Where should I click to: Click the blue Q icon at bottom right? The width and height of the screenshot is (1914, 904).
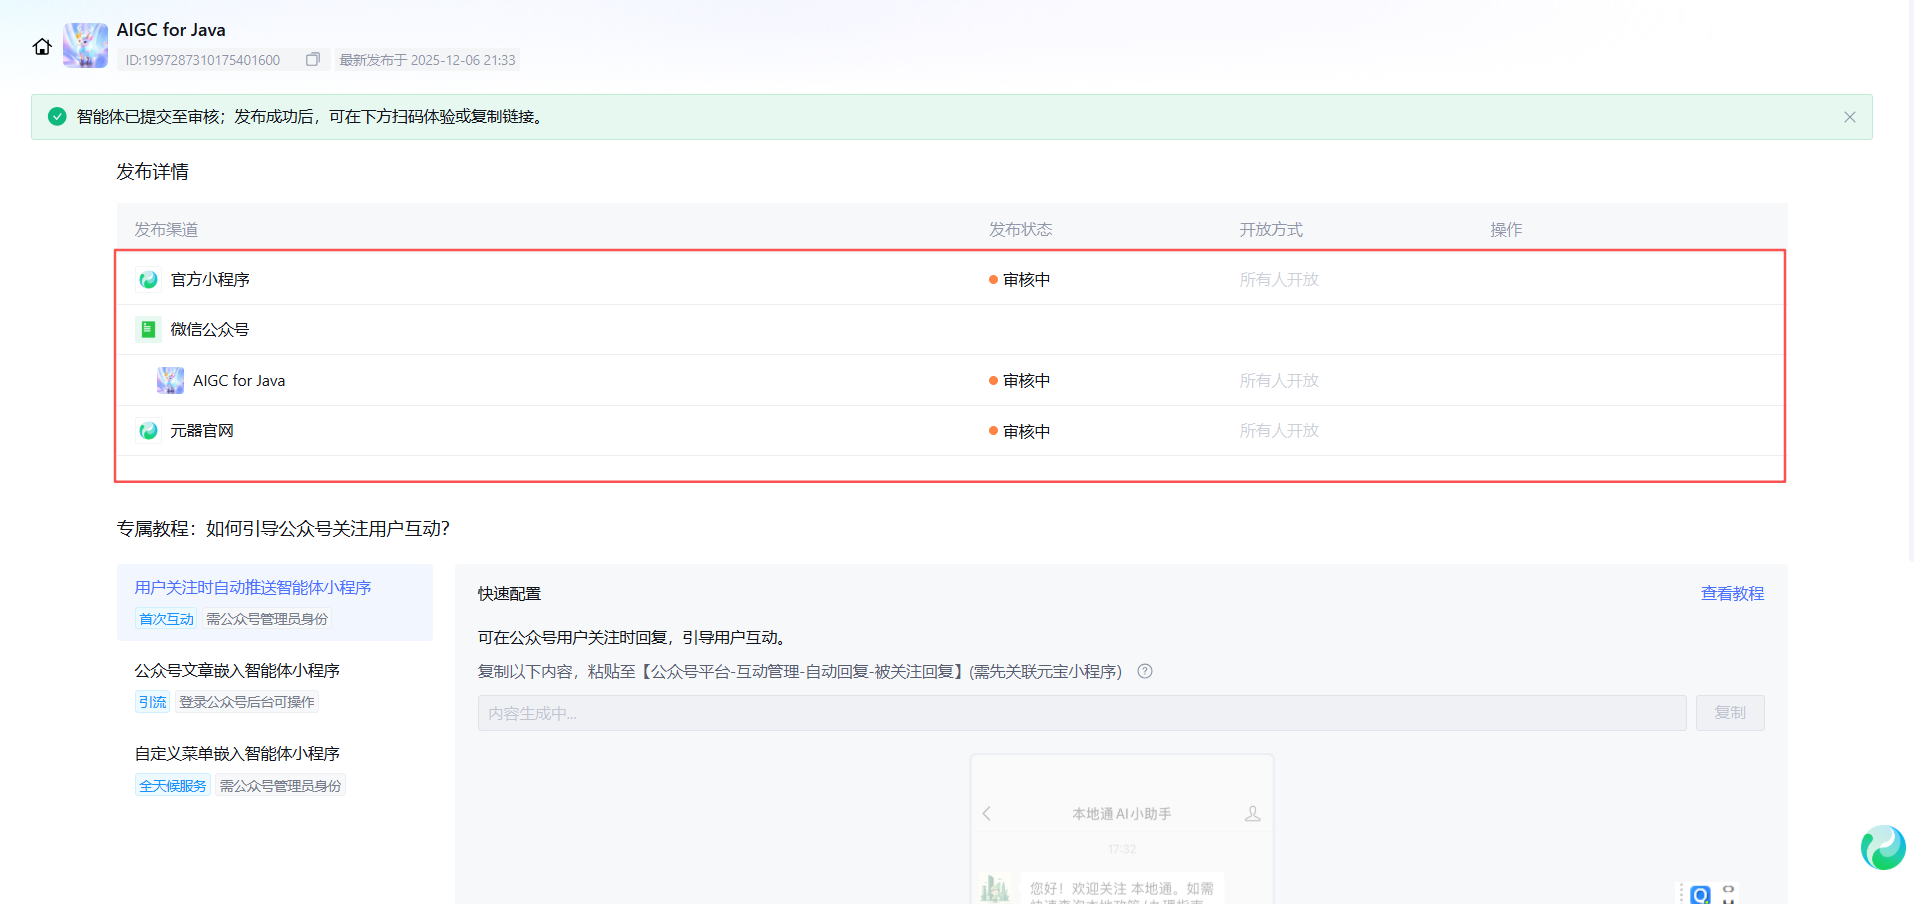(1700, 894)
